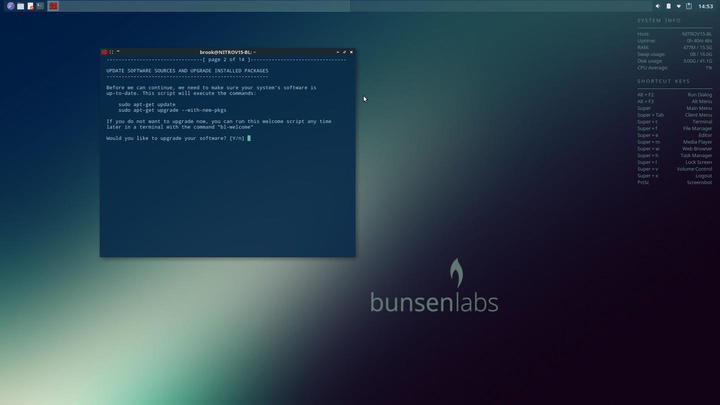Click the terminal window menu icon
Image resolution: width=720 pixels, height=405 pixels.
[x=104, y=52]
